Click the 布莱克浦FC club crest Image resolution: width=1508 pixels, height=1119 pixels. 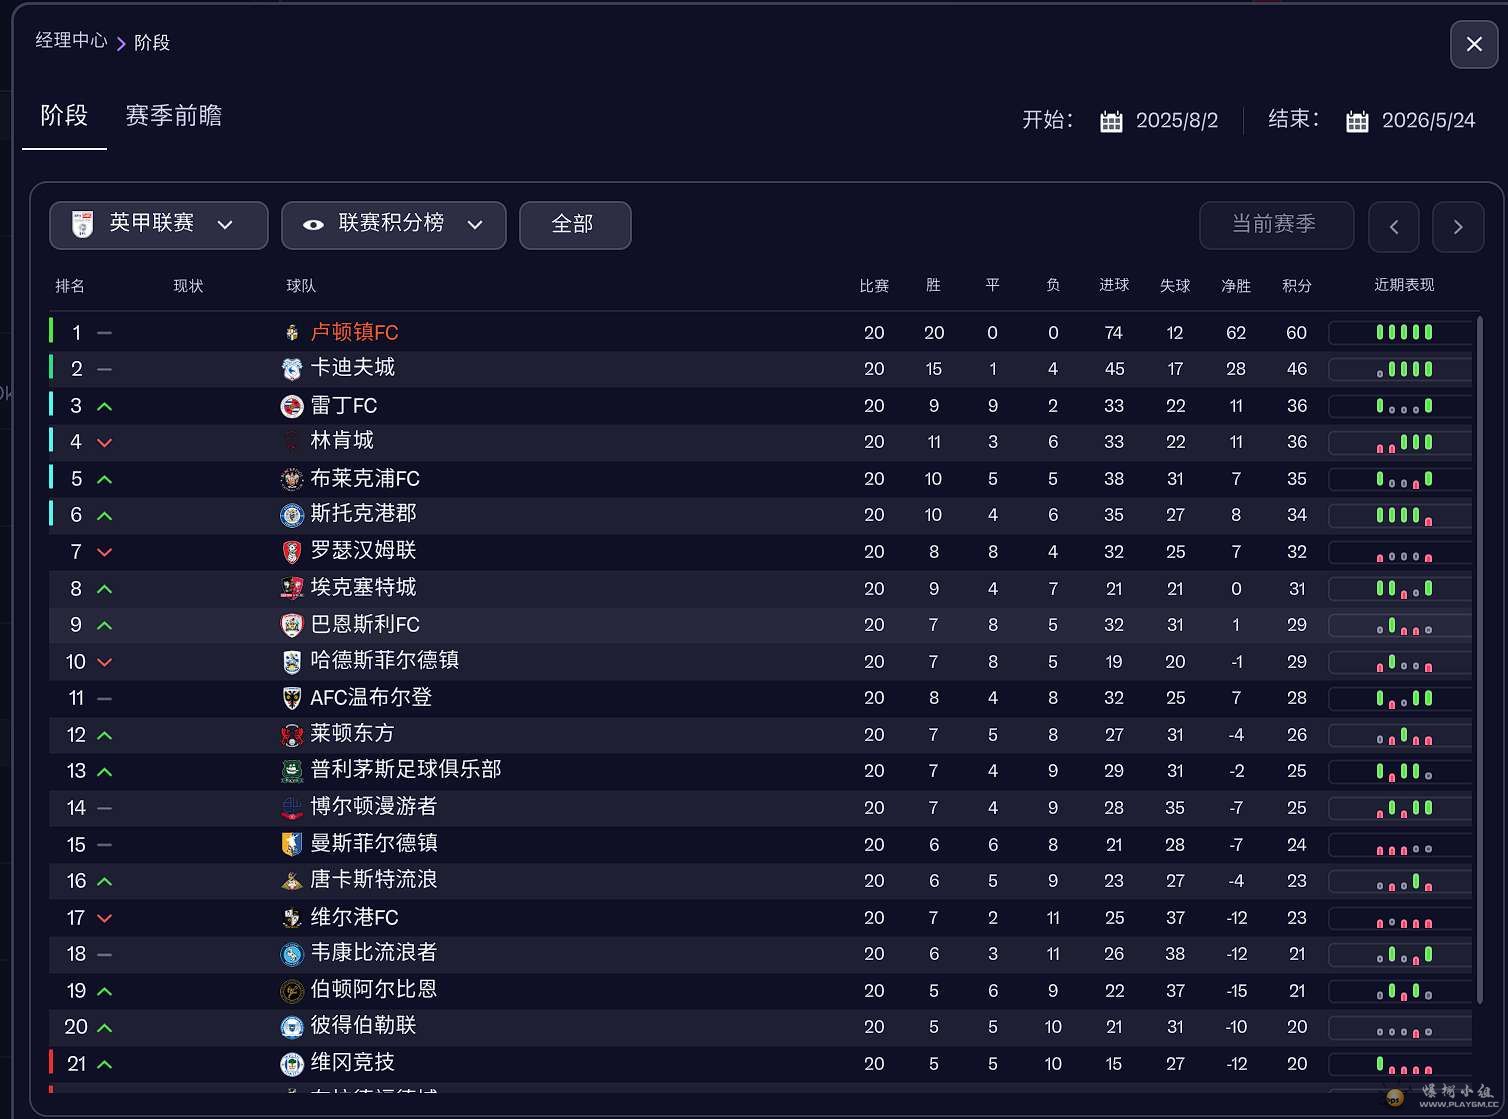tap(292, 479)
